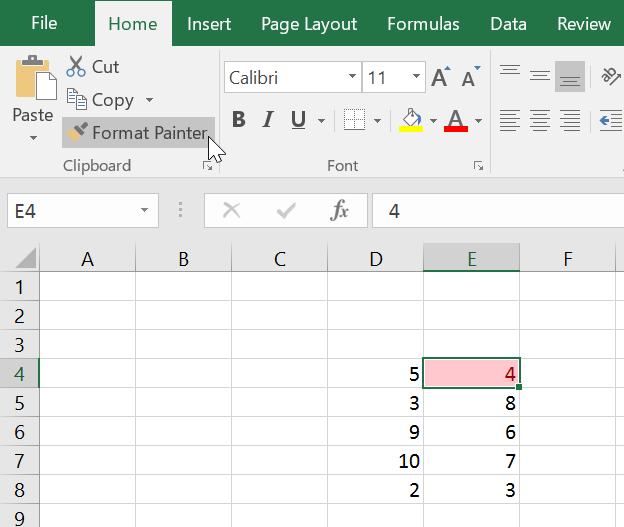Center cell text horizontally
624x527 pixels.
(540, 120)
